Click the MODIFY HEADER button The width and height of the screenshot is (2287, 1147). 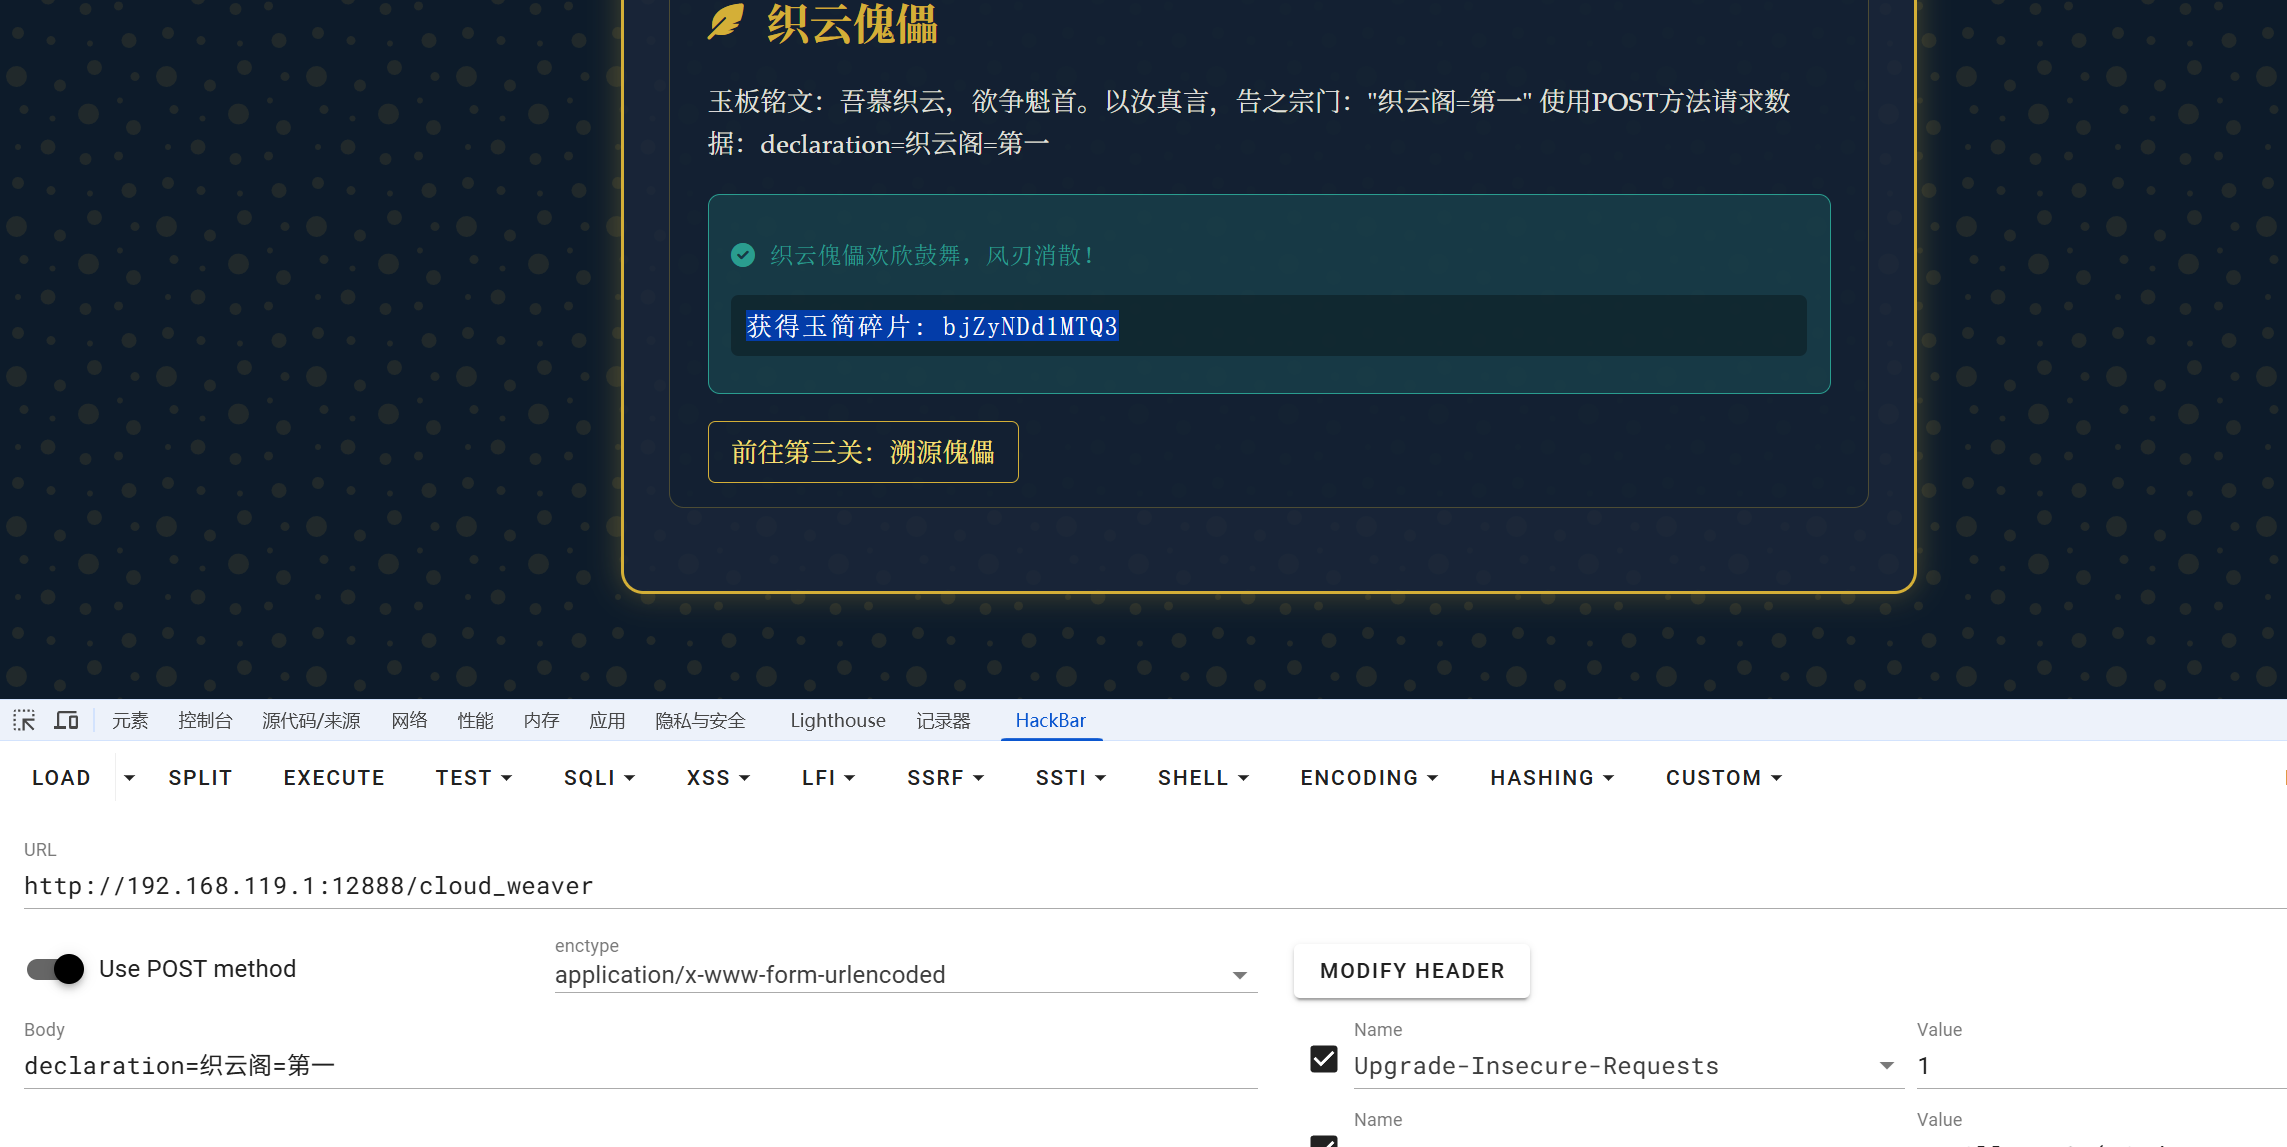[x=1411, y=971]
